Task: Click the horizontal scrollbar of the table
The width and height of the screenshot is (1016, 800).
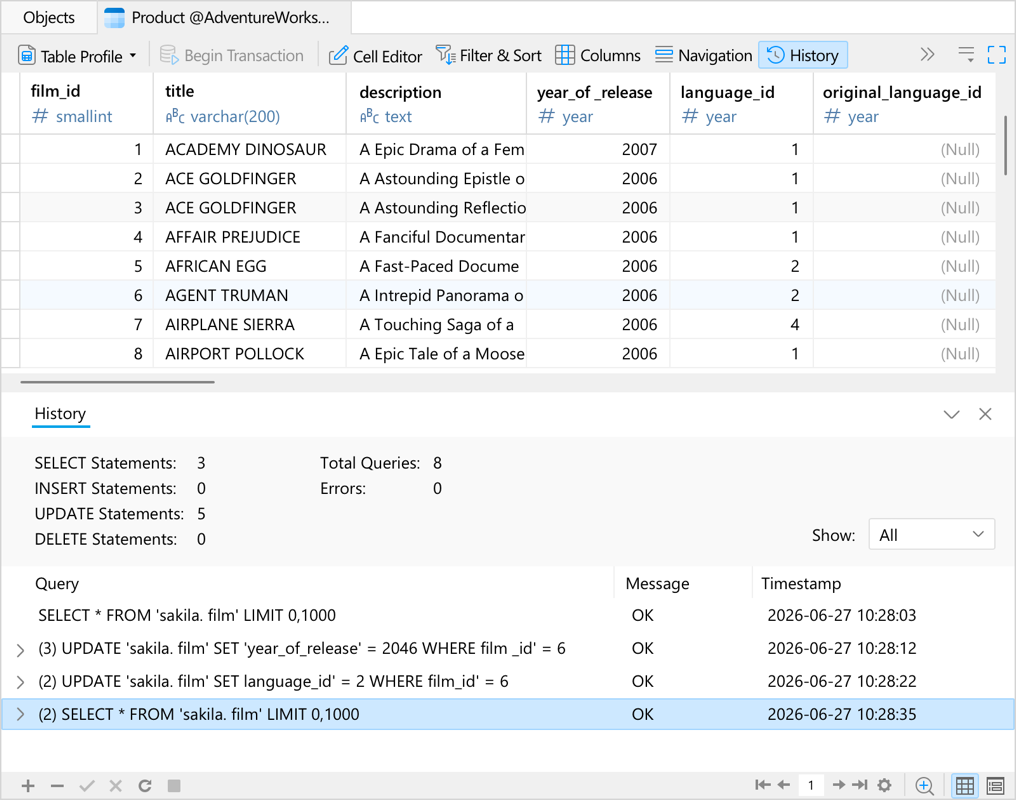Action: 117,382
